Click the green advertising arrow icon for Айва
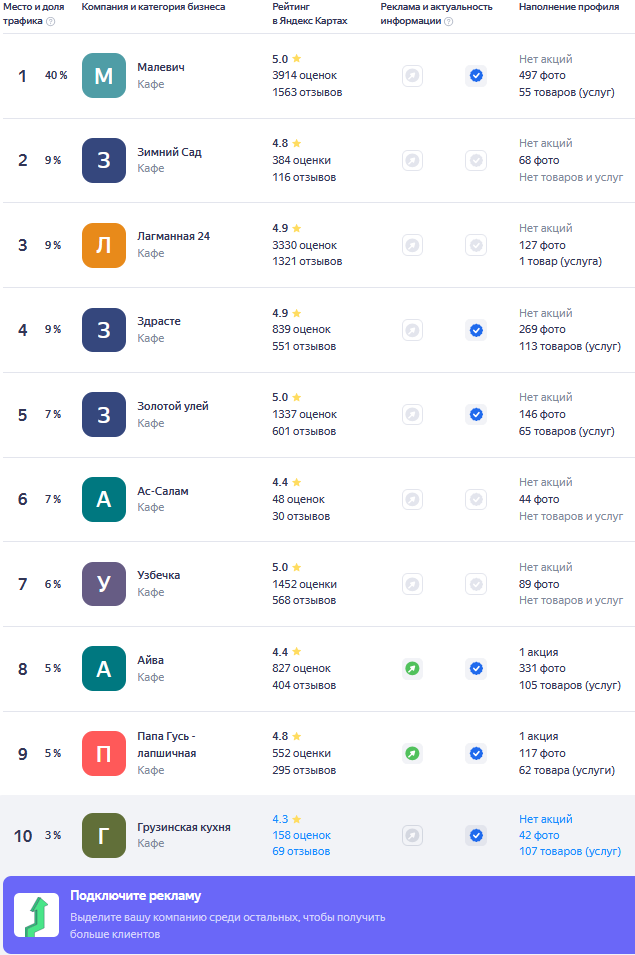The image size is (635, 955). click(x=412, y=669)
